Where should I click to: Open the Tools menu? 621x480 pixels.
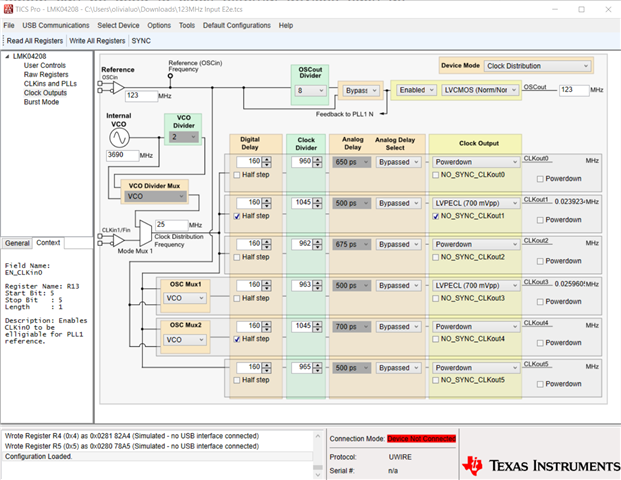(187, 25)
